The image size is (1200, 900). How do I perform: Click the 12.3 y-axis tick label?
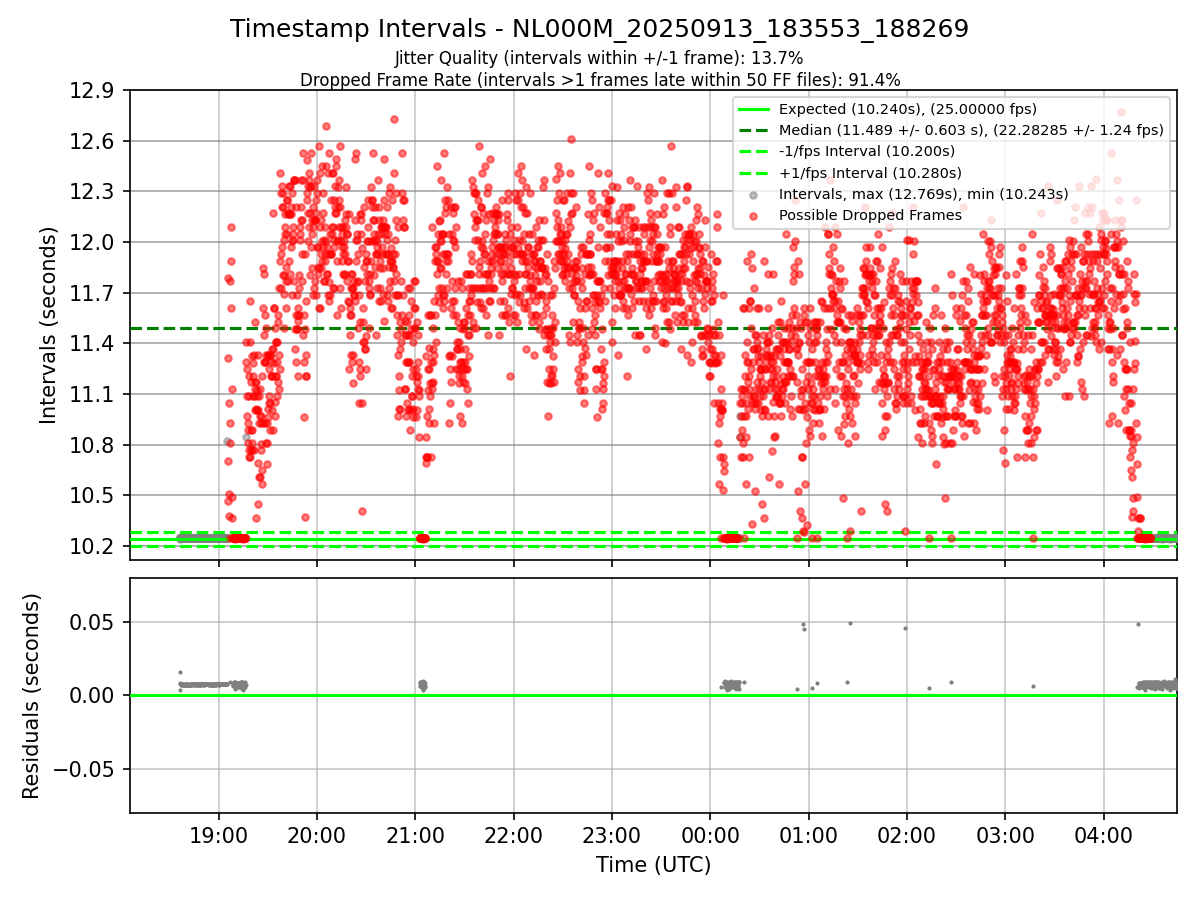(x=91, y=192)
